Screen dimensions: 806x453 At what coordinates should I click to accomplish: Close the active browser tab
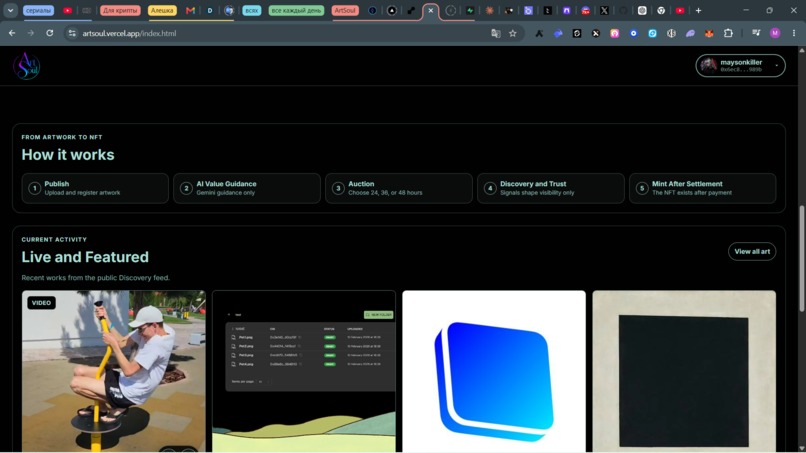431,10
